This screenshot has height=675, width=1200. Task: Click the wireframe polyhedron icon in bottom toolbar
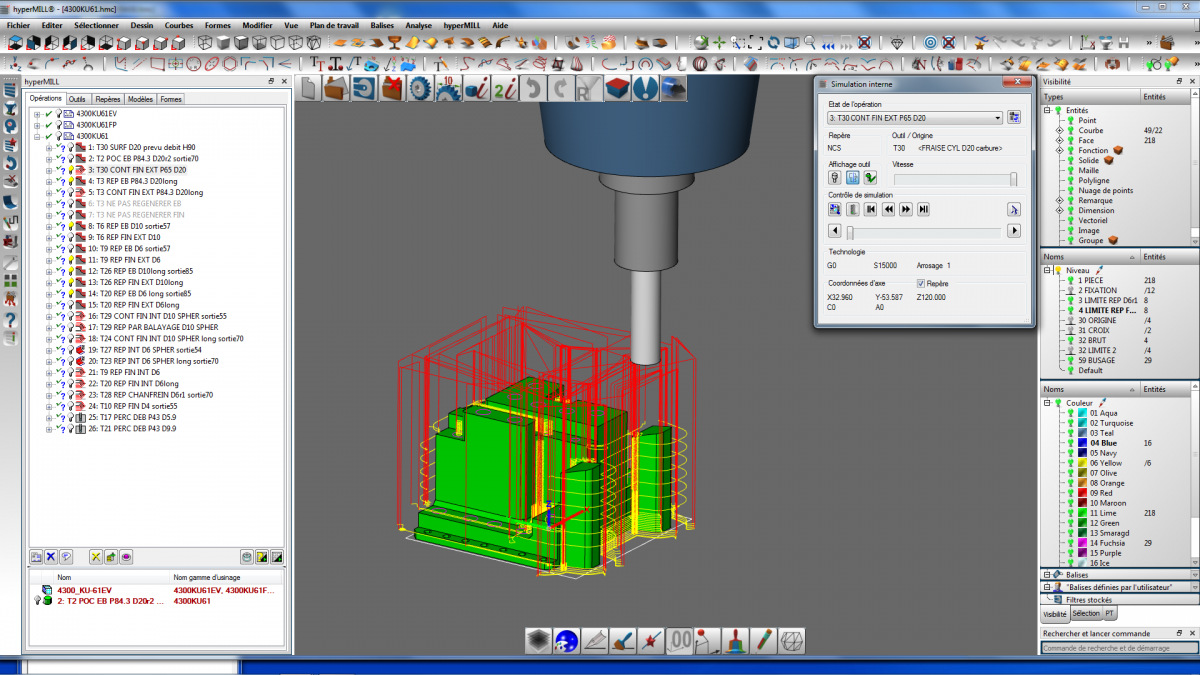791,641
